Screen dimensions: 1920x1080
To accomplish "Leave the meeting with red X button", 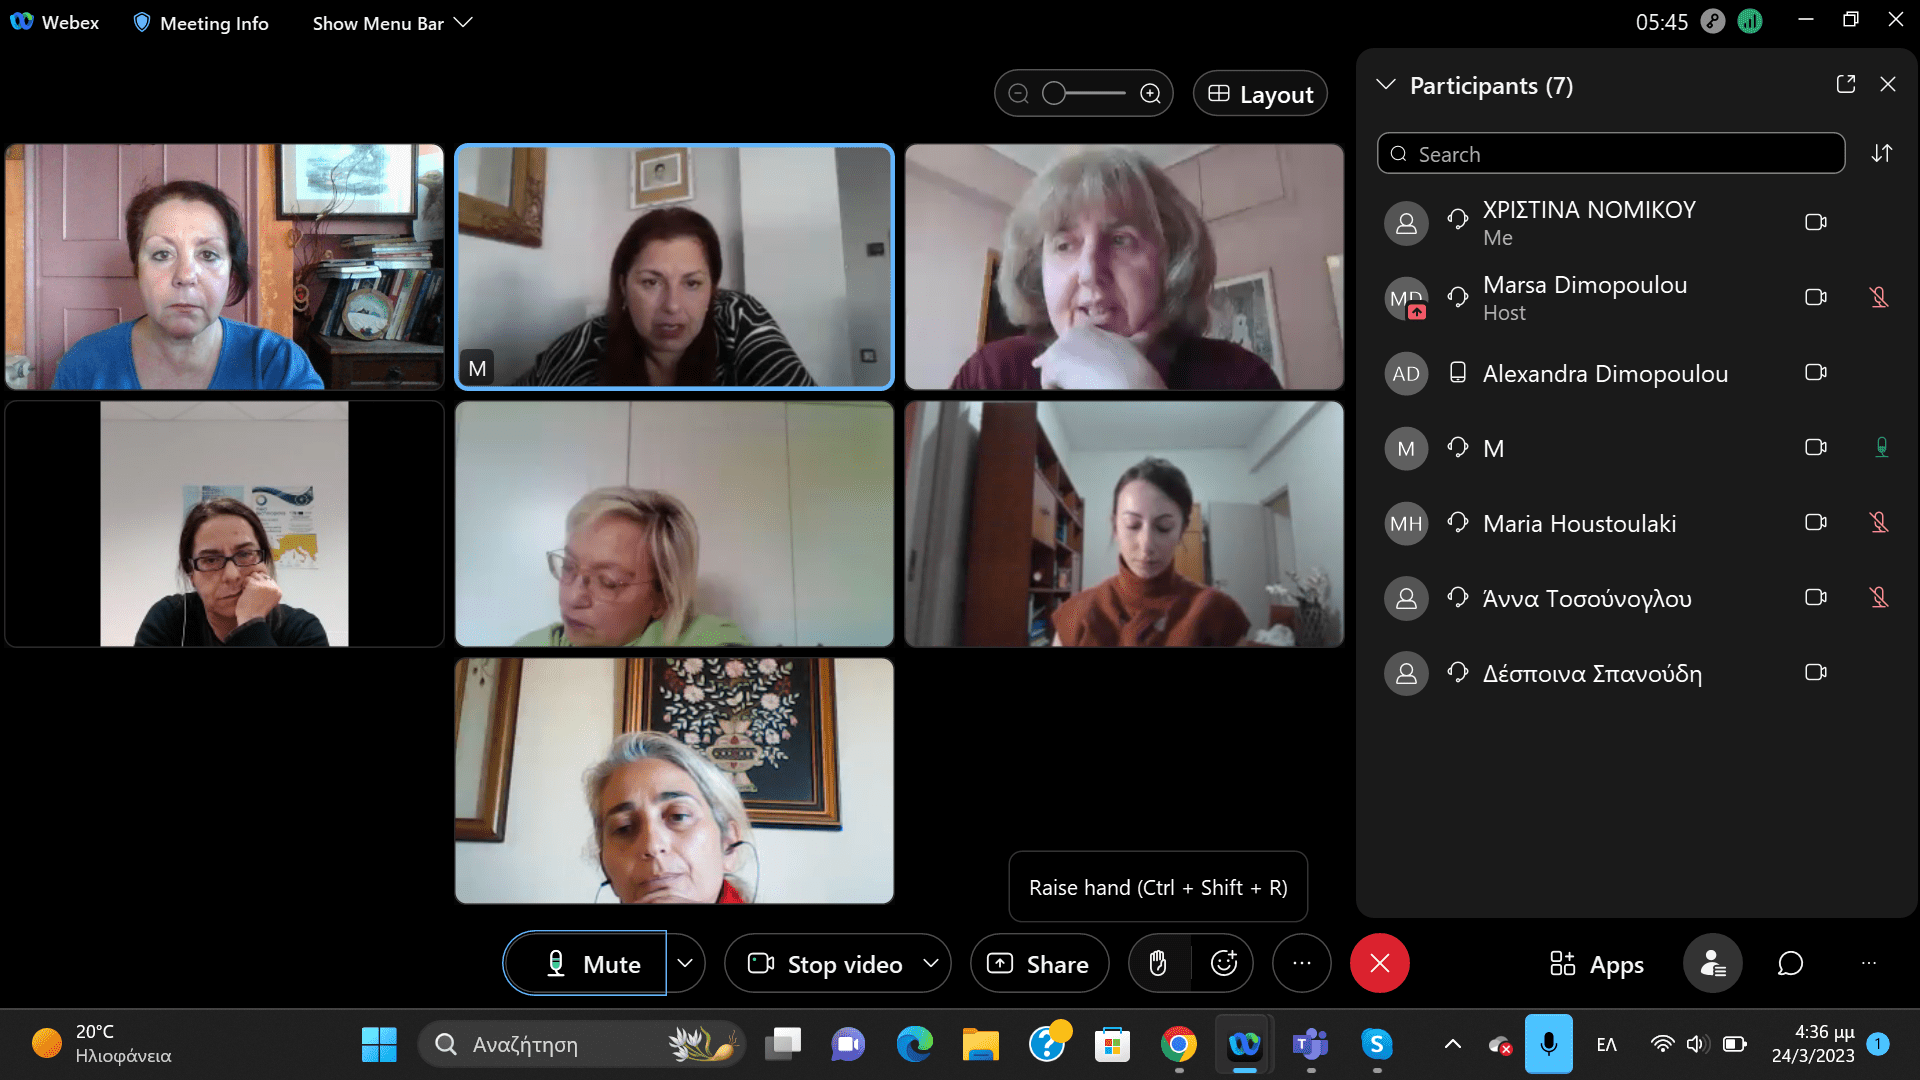I will pyautogui.click(x=1380, y=963).
